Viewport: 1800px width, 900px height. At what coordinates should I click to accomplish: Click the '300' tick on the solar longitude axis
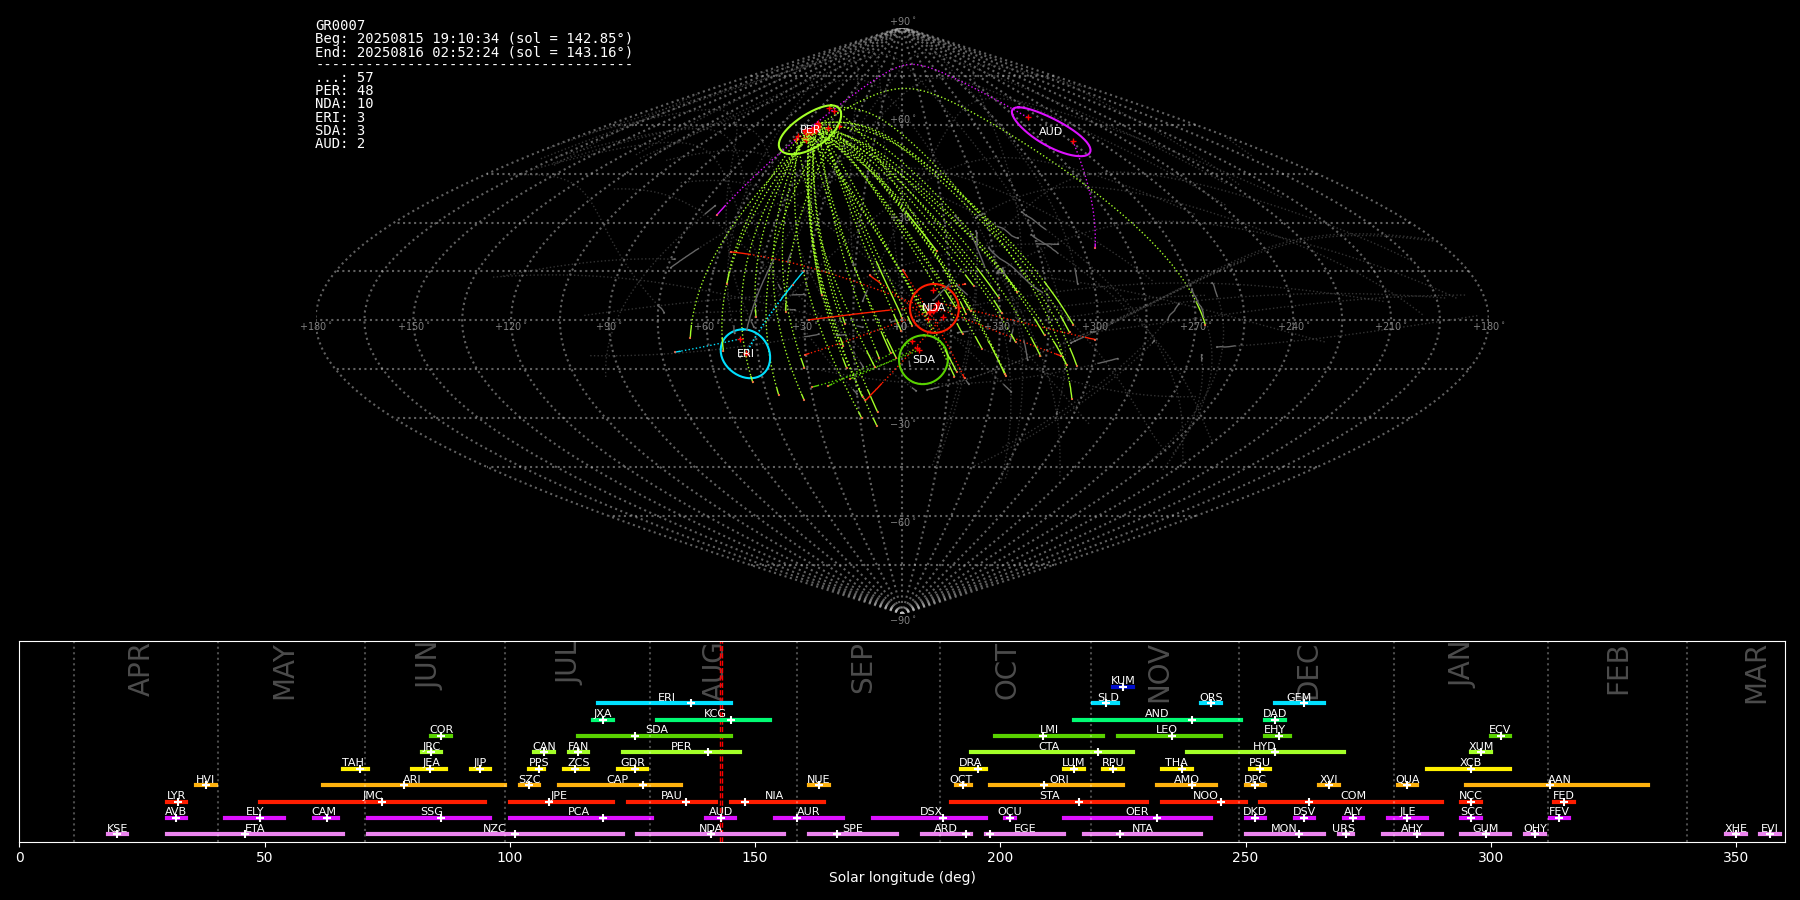click(x=1490, y=857)
